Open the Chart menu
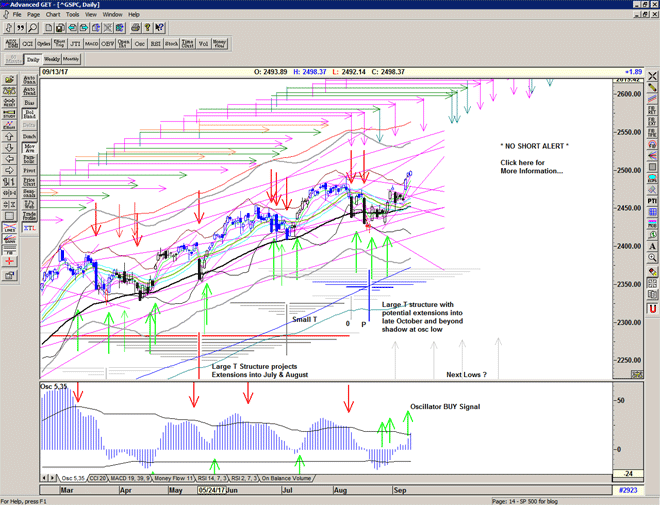The image size is (660, 505). click(x=52, y=15)
